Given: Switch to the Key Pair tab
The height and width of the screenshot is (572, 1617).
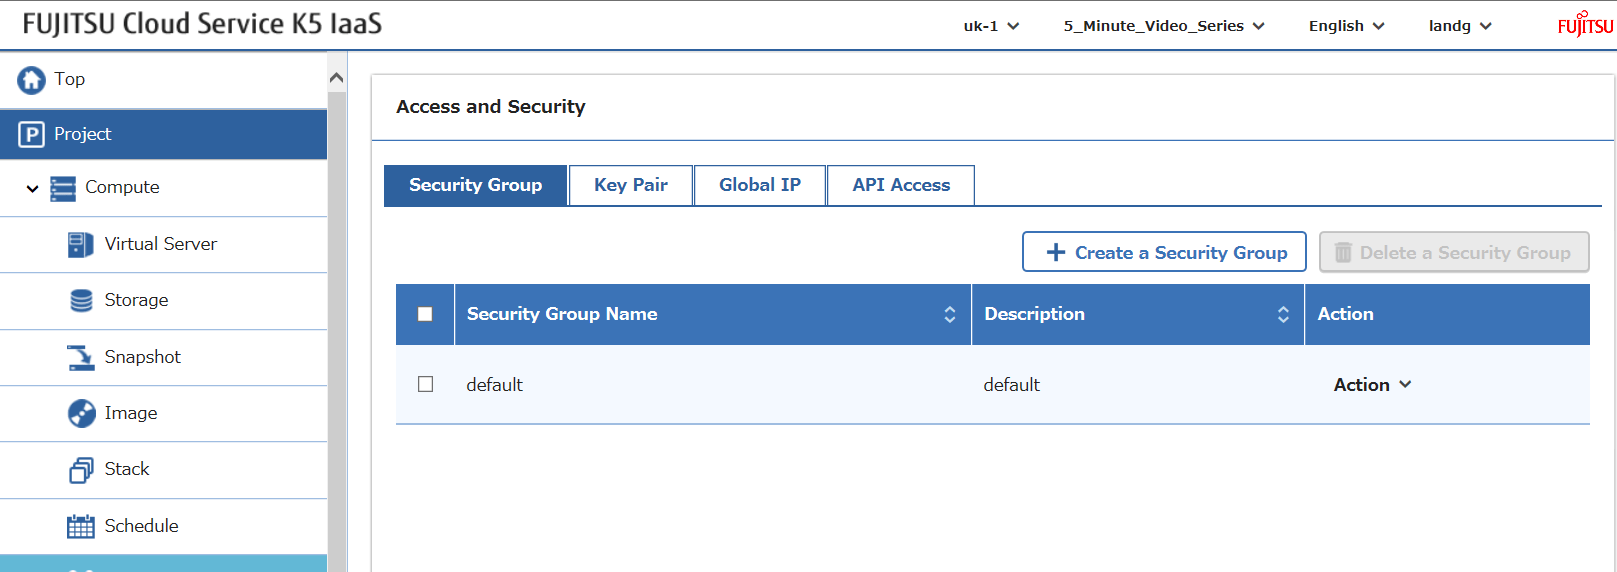Looking at the screenshot, I should pos(630,185).
